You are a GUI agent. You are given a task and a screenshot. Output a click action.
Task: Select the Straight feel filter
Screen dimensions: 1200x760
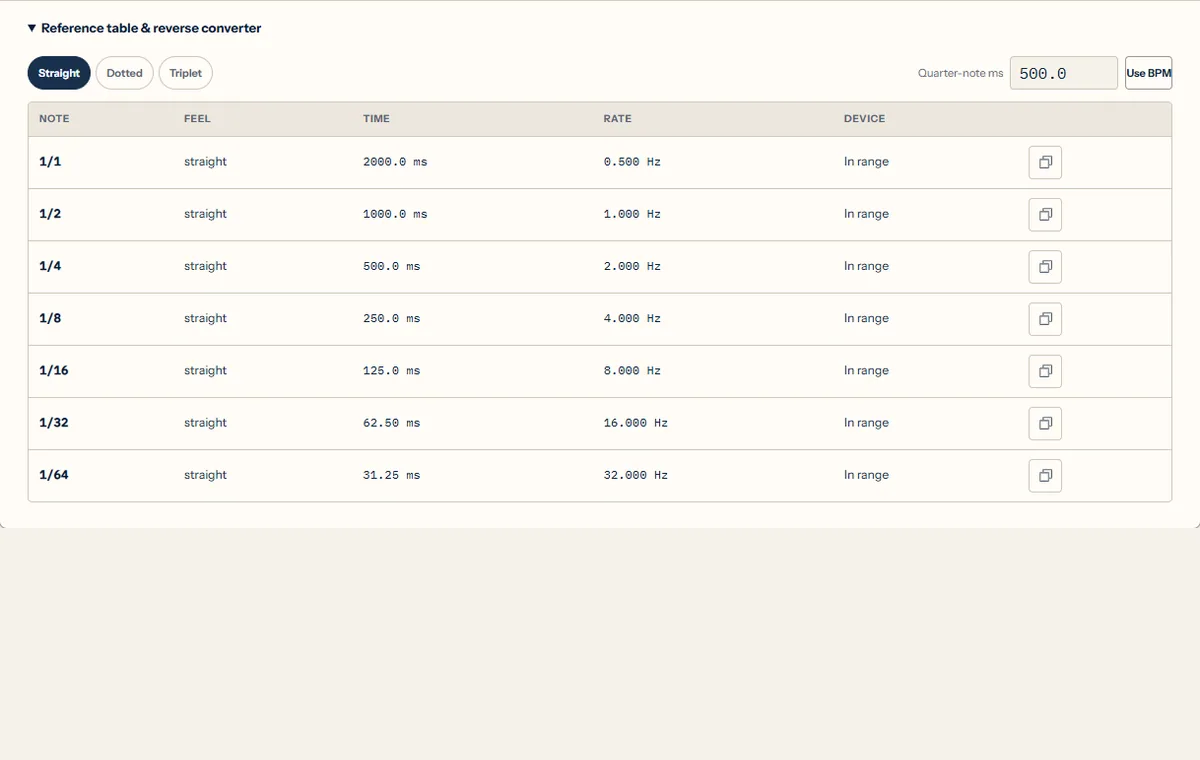click(59, 73)
